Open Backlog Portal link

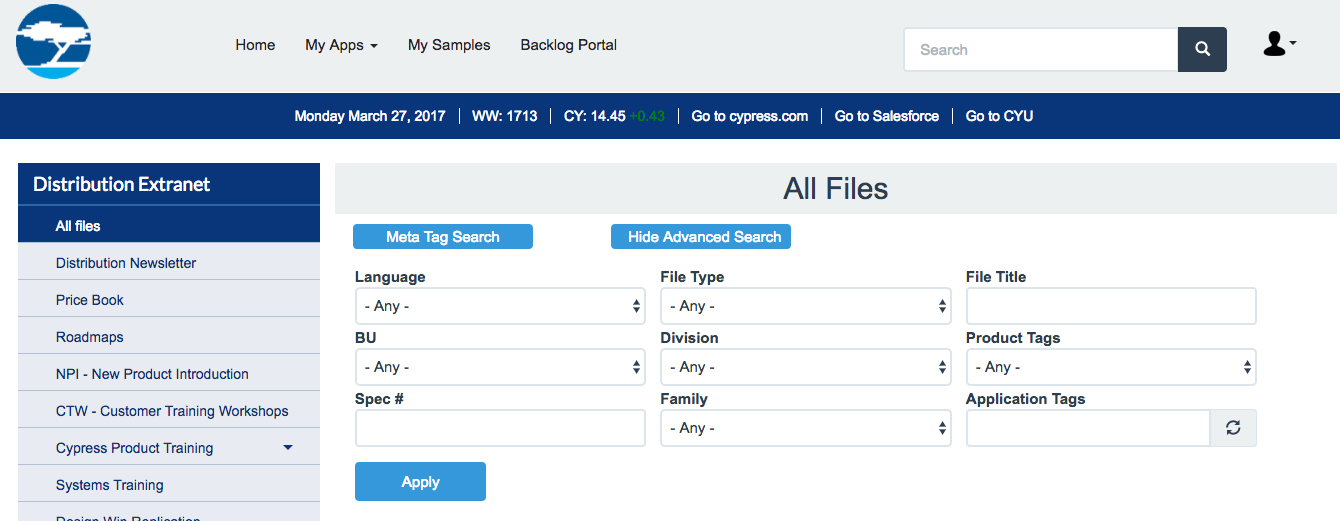568,45
